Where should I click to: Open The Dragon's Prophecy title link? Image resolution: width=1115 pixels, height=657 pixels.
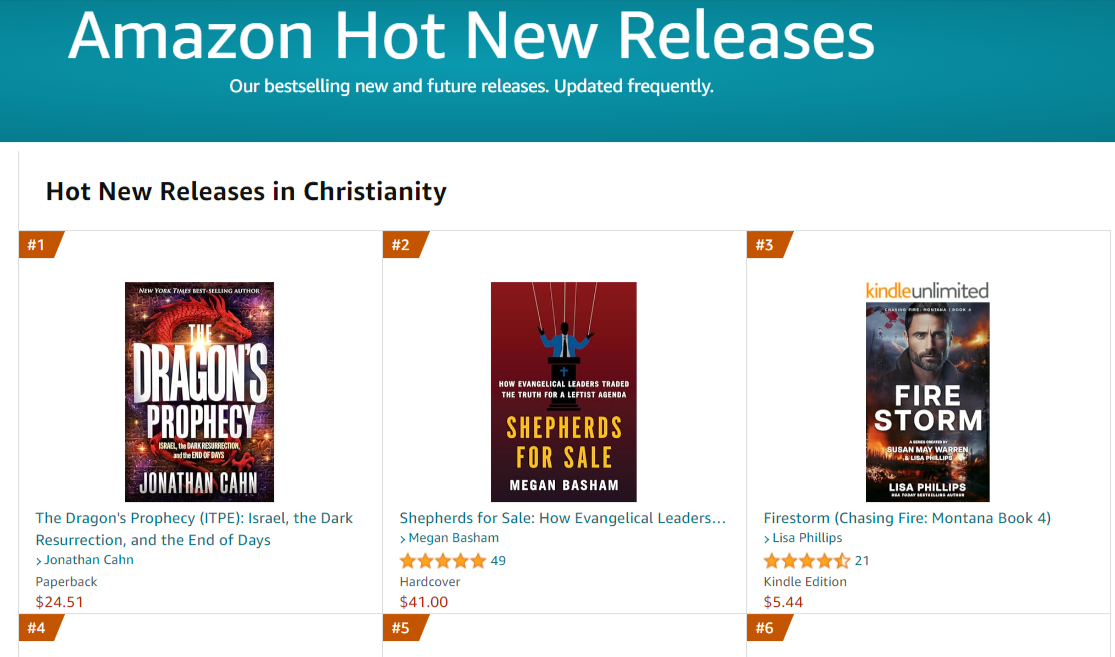click(x=194, y=527)
